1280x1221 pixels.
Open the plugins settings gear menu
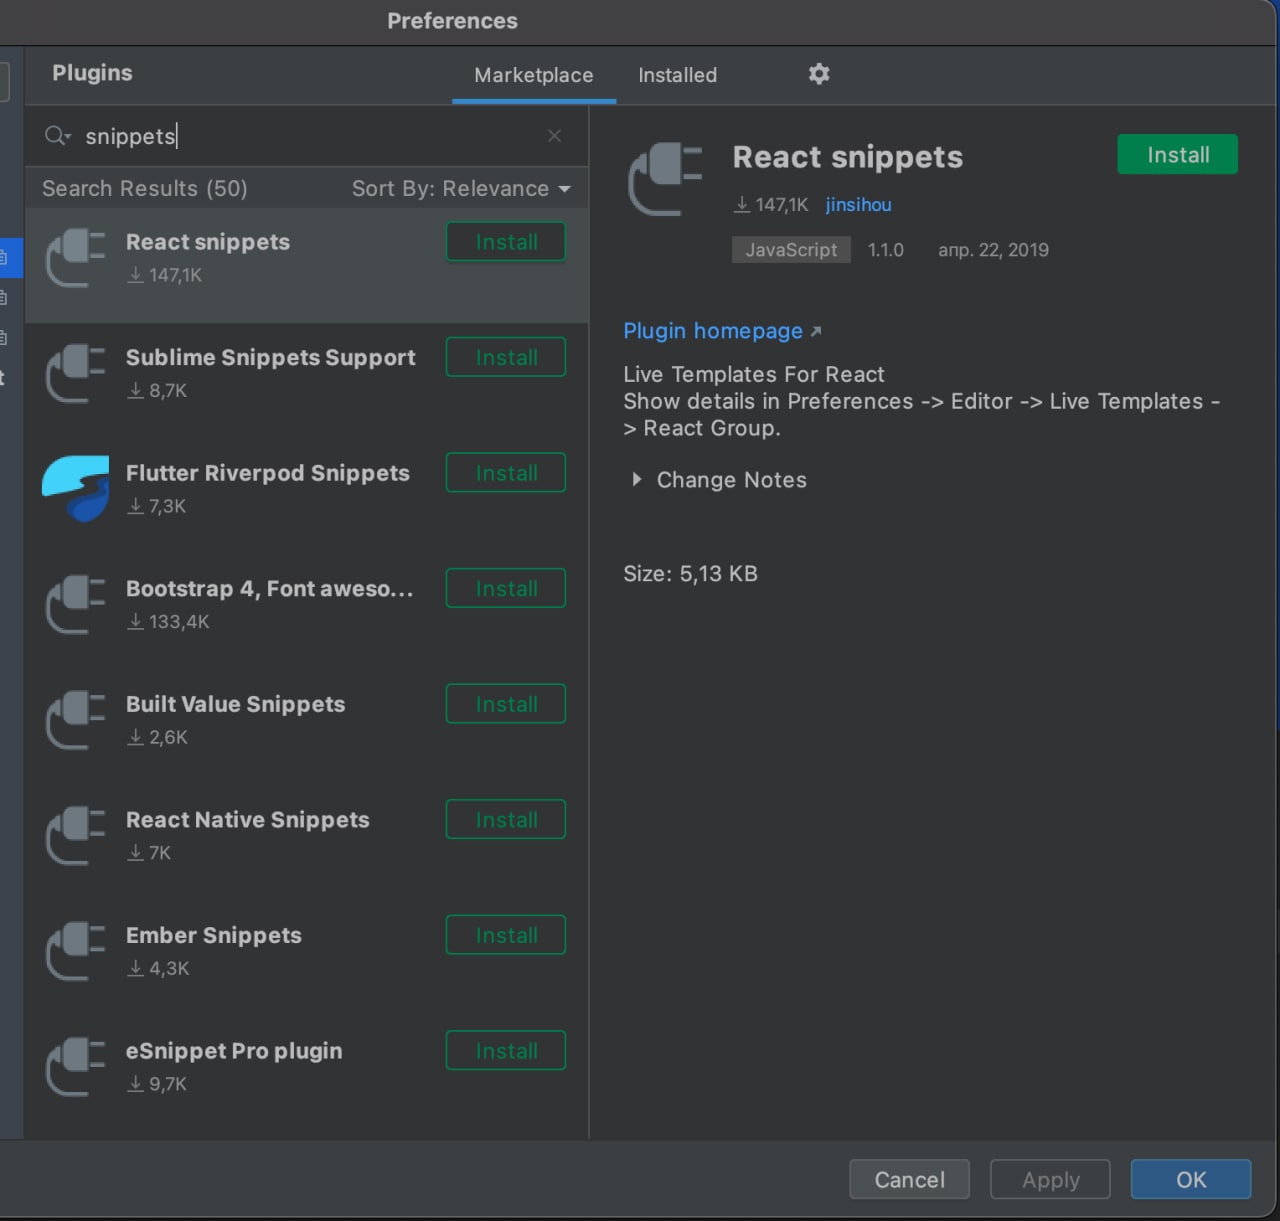818,74
